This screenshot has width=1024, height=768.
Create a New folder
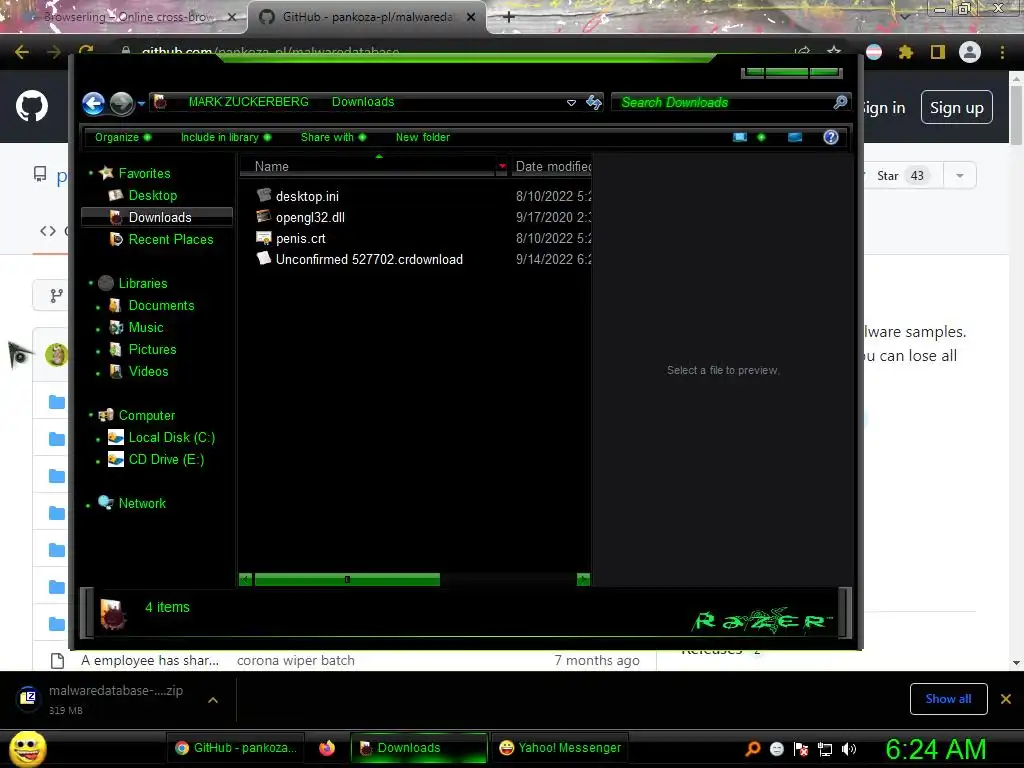423,137
